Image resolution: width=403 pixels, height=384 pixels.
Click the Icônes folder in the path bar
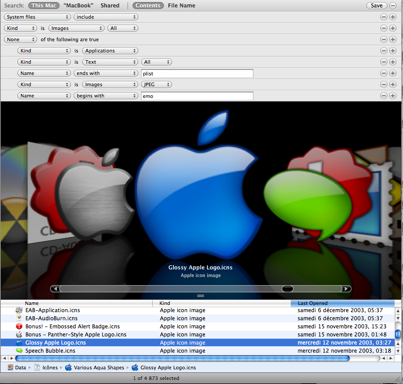[46, 367]
